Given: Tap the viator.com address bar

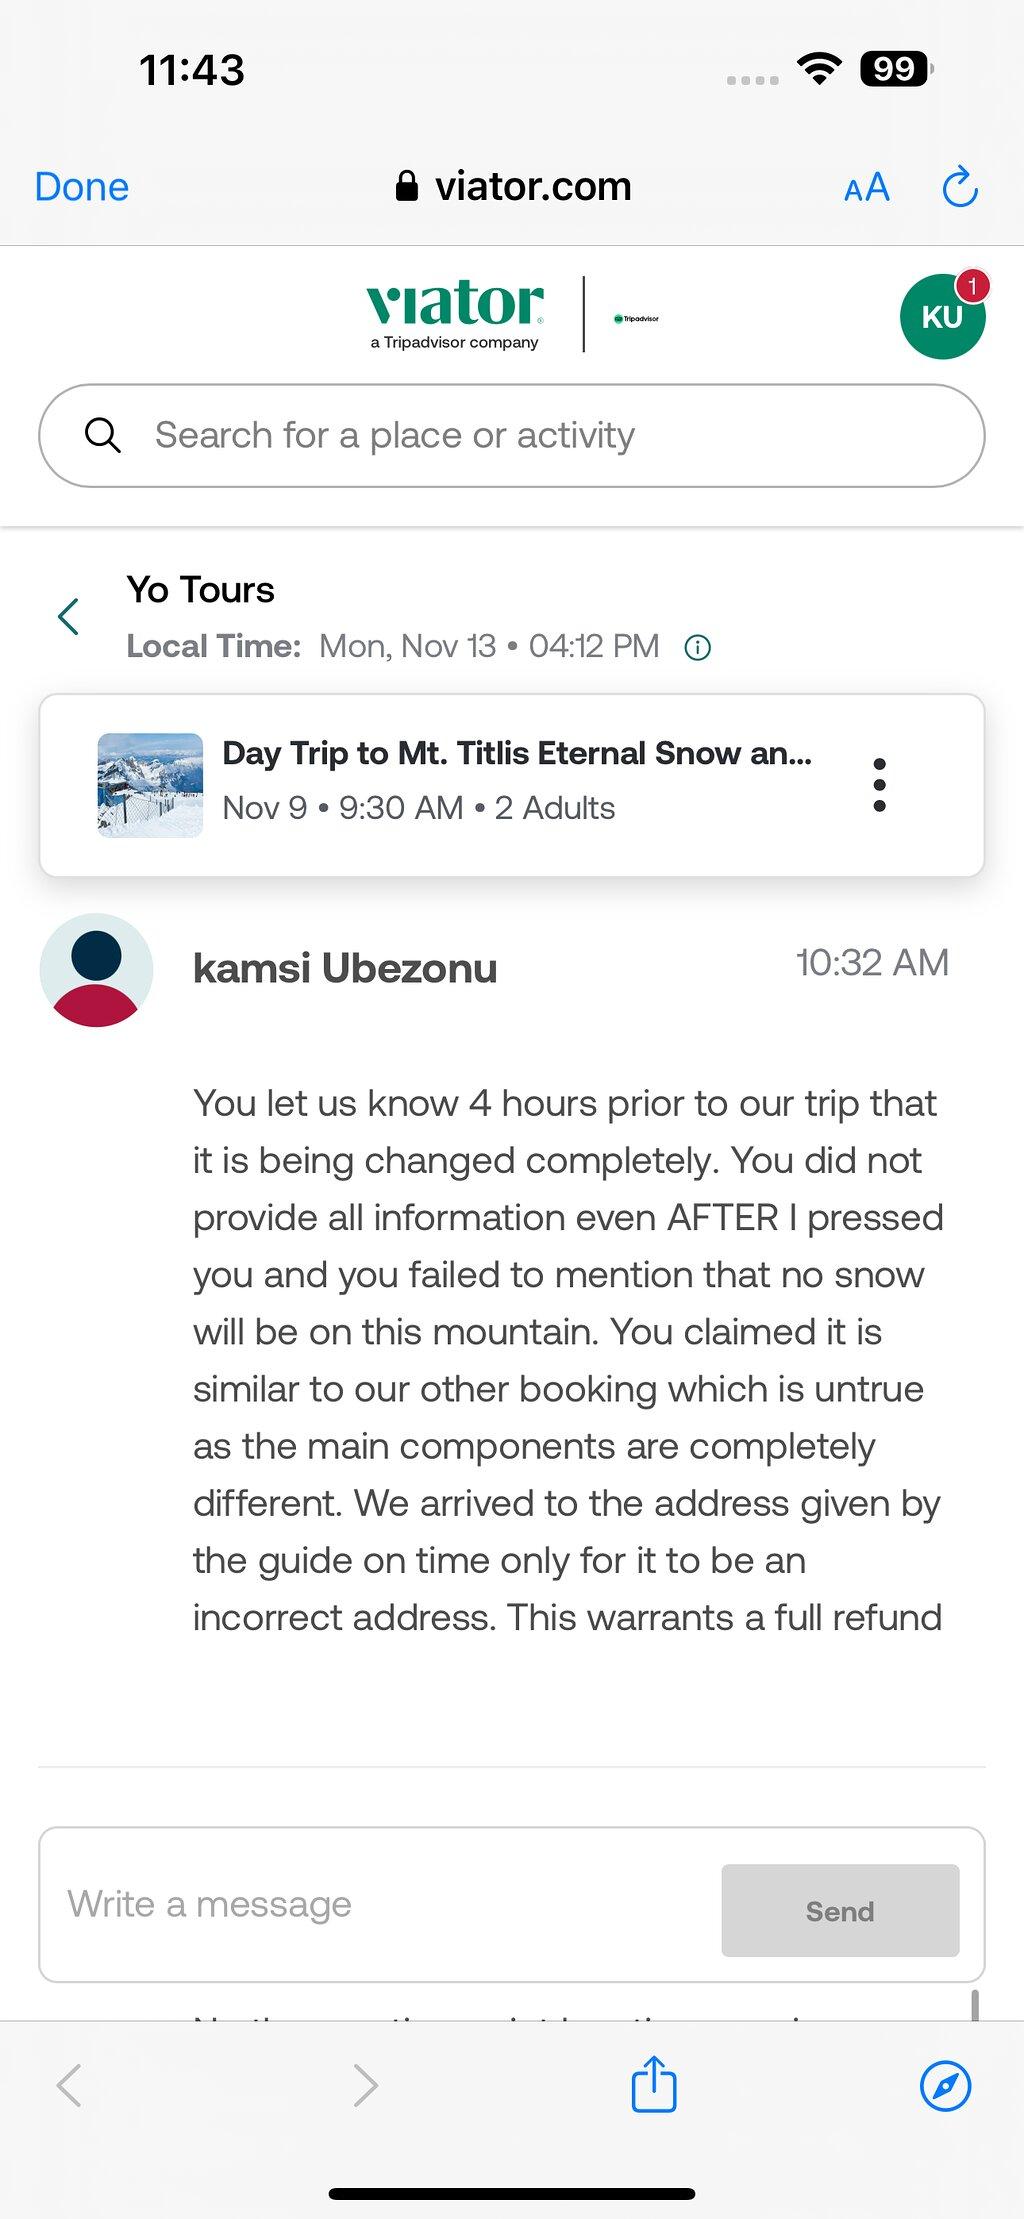Looking at the screenshot, I should point(513,186).
